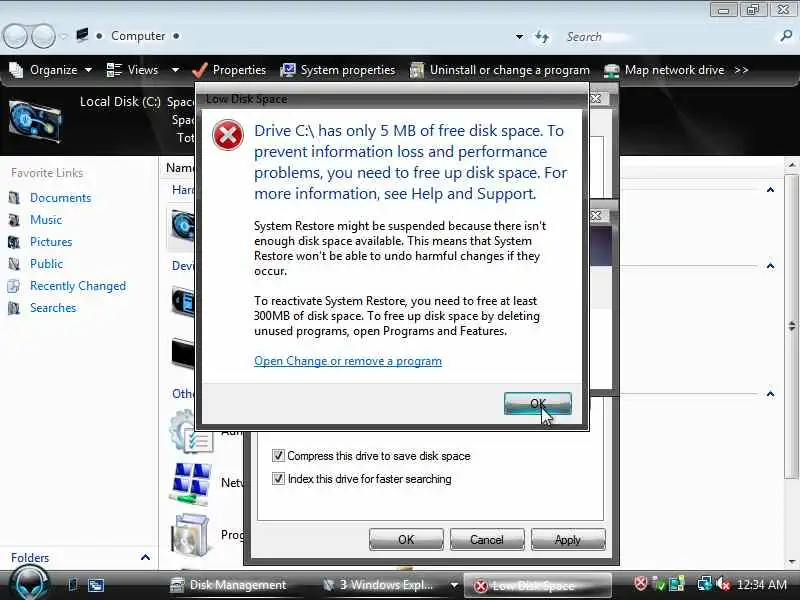Click the Back navigation button

tap(15, 36)
